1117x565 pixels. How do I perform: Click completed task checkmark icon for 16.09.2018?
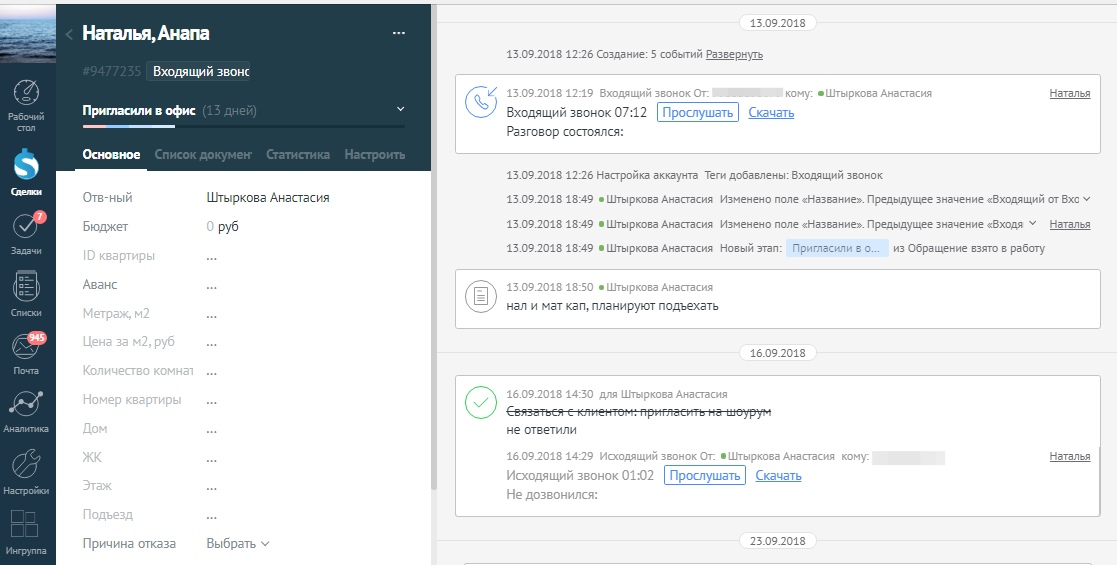point(481,402)
